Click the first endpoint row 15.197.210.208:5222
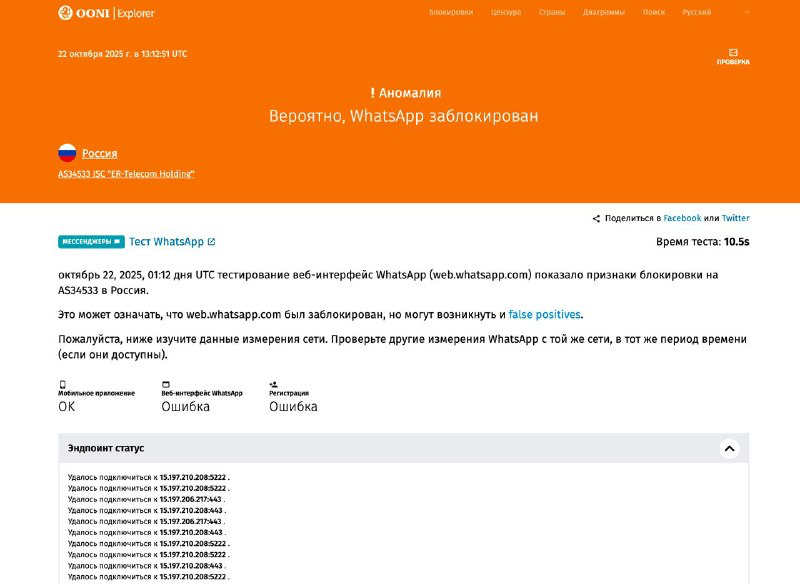This screenshot has height=584, width=800. pos(148,477)
